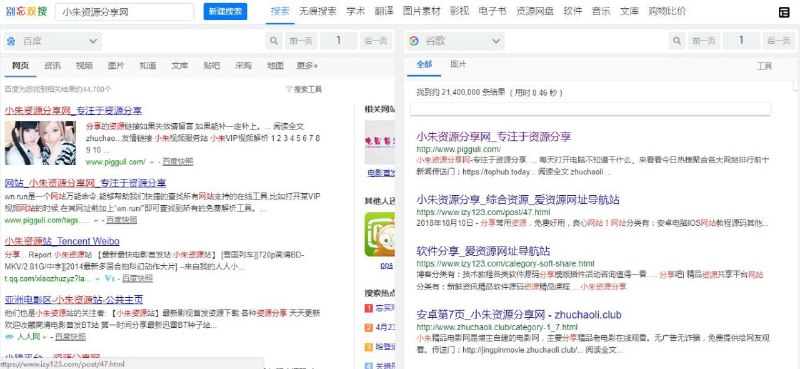Open 资源网盘 tab
800x369 pixels.
(535, 11)
